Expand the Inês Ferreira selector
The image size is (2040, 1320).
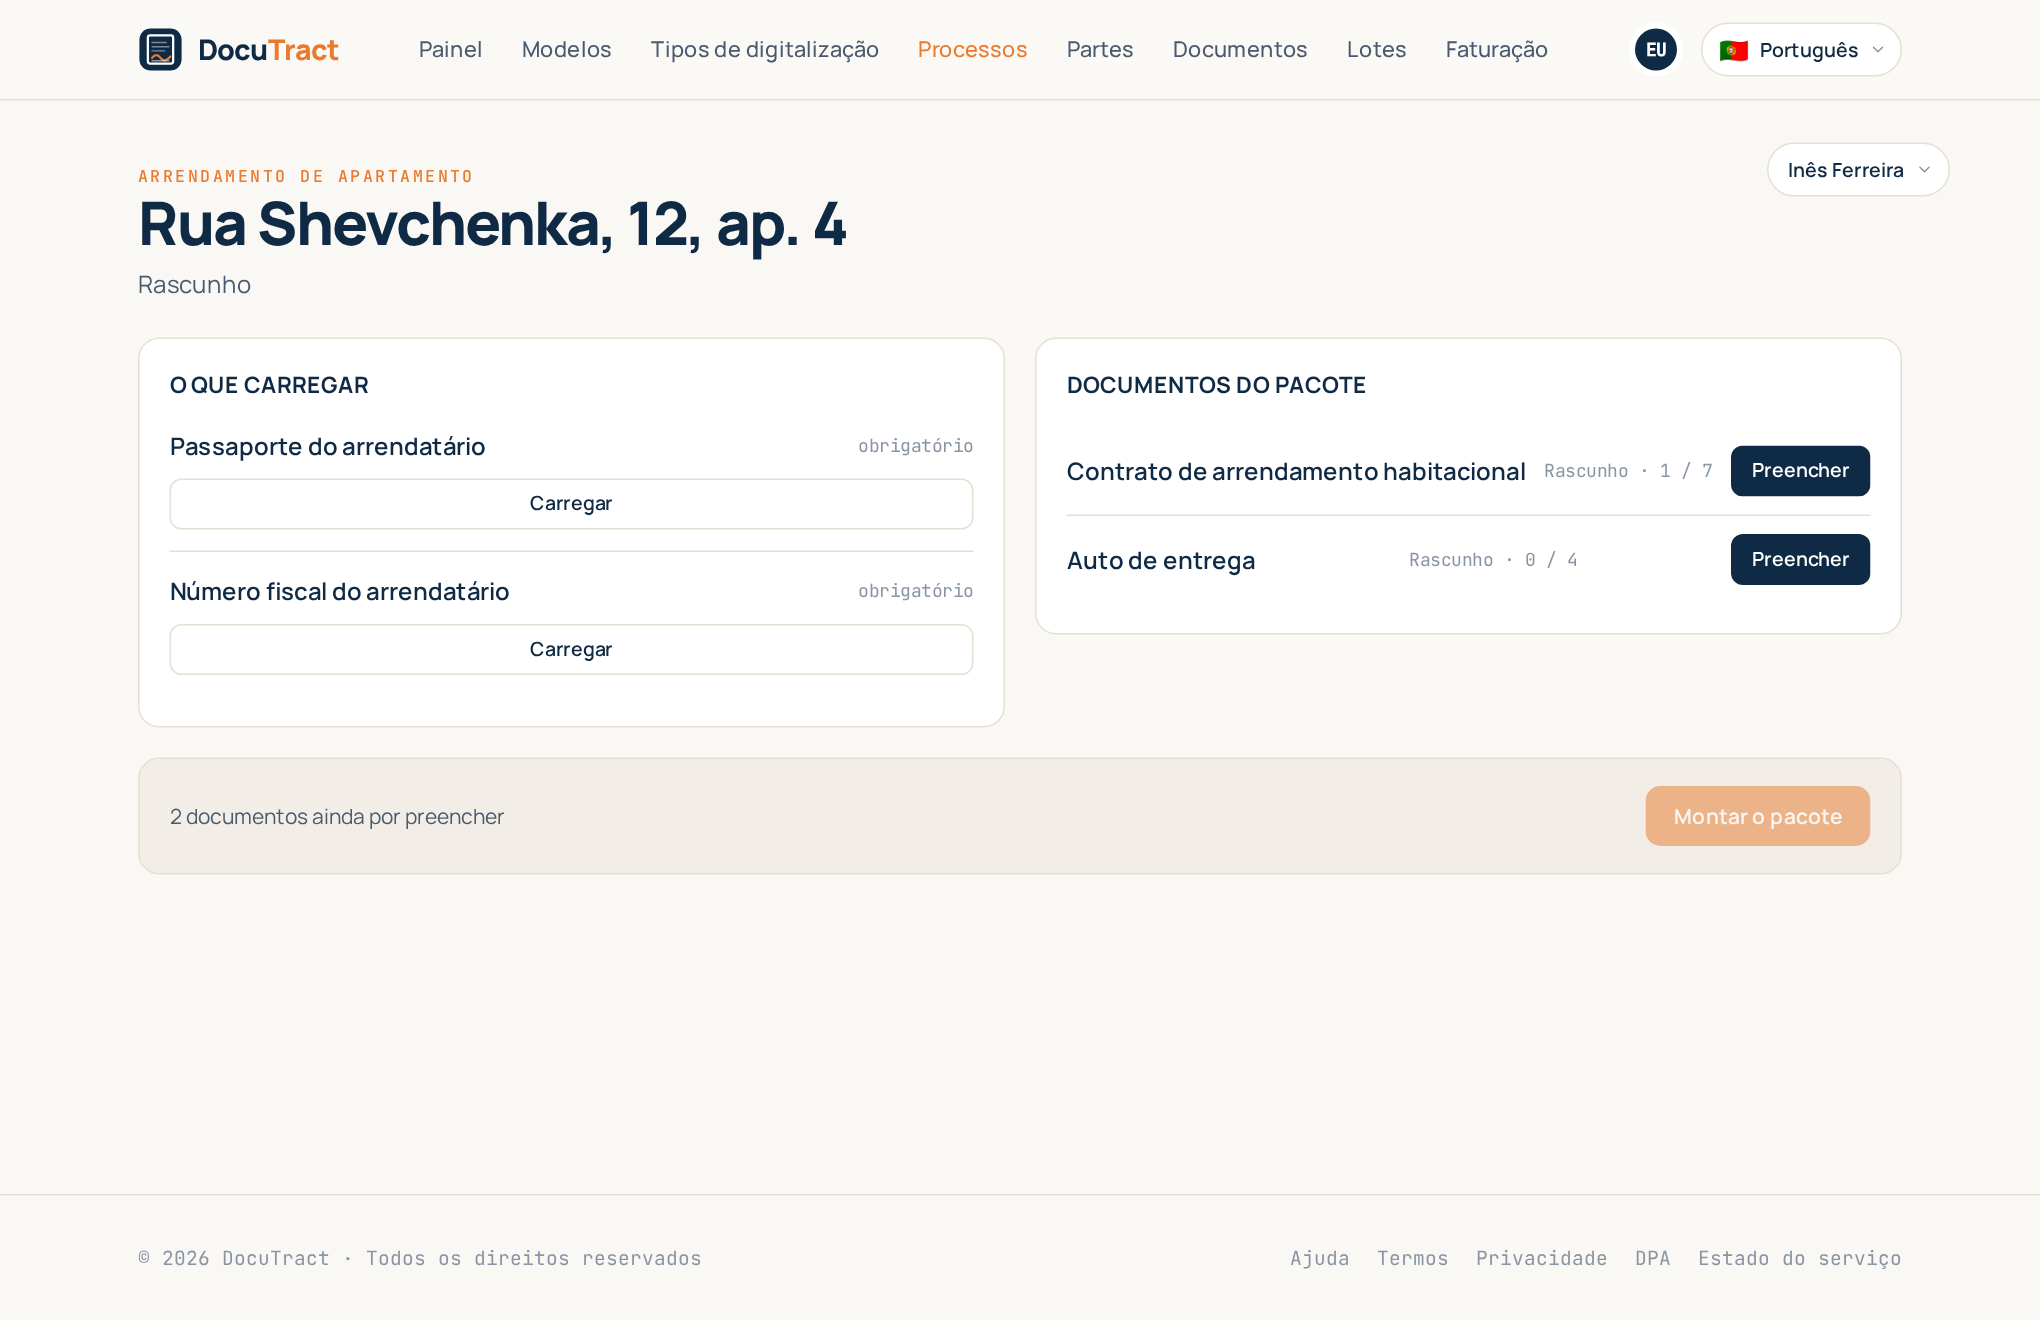1858,170
